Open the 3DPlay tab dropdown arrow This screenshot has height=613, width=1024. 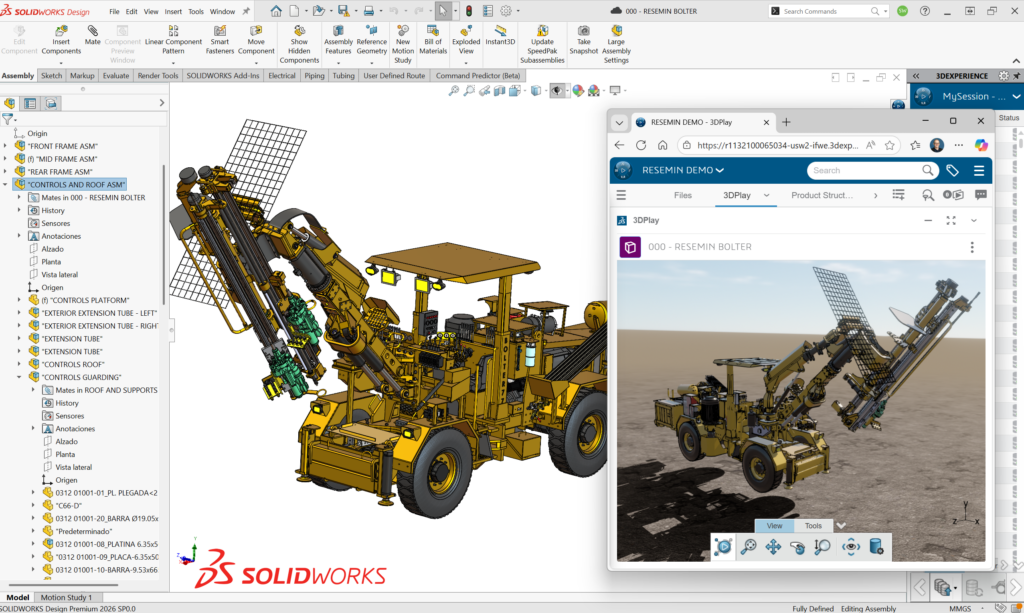pos(767,195)
